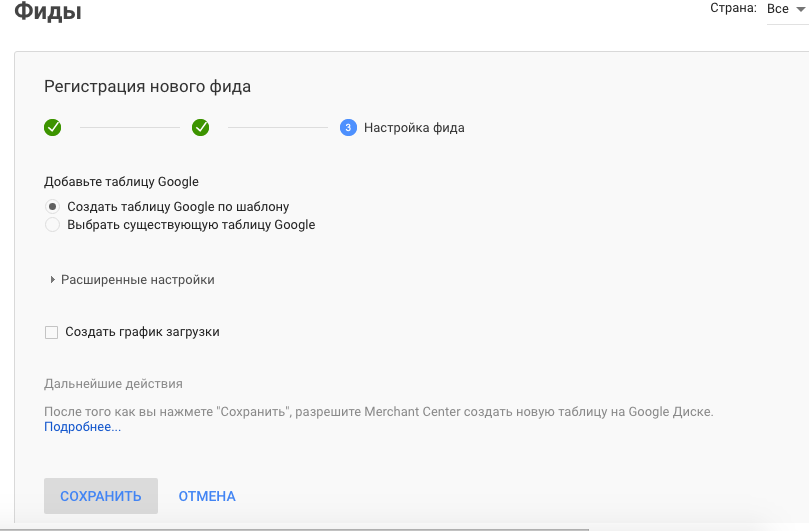Click the "Дальнейшие действия" heading text
The height and width of the screenshot is (531, 809).
coord(114,384)
